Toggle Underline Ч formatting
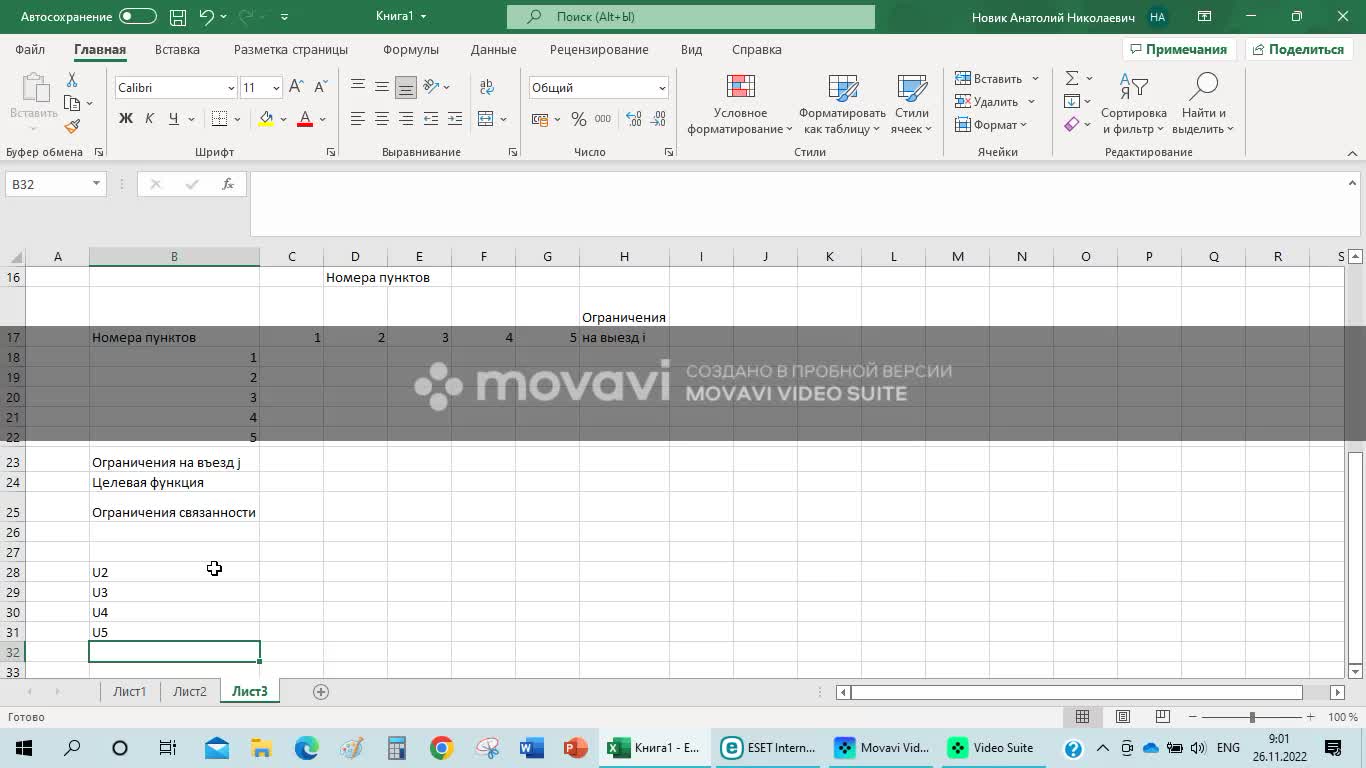The image size is (1366, 768). coord(174,119)
